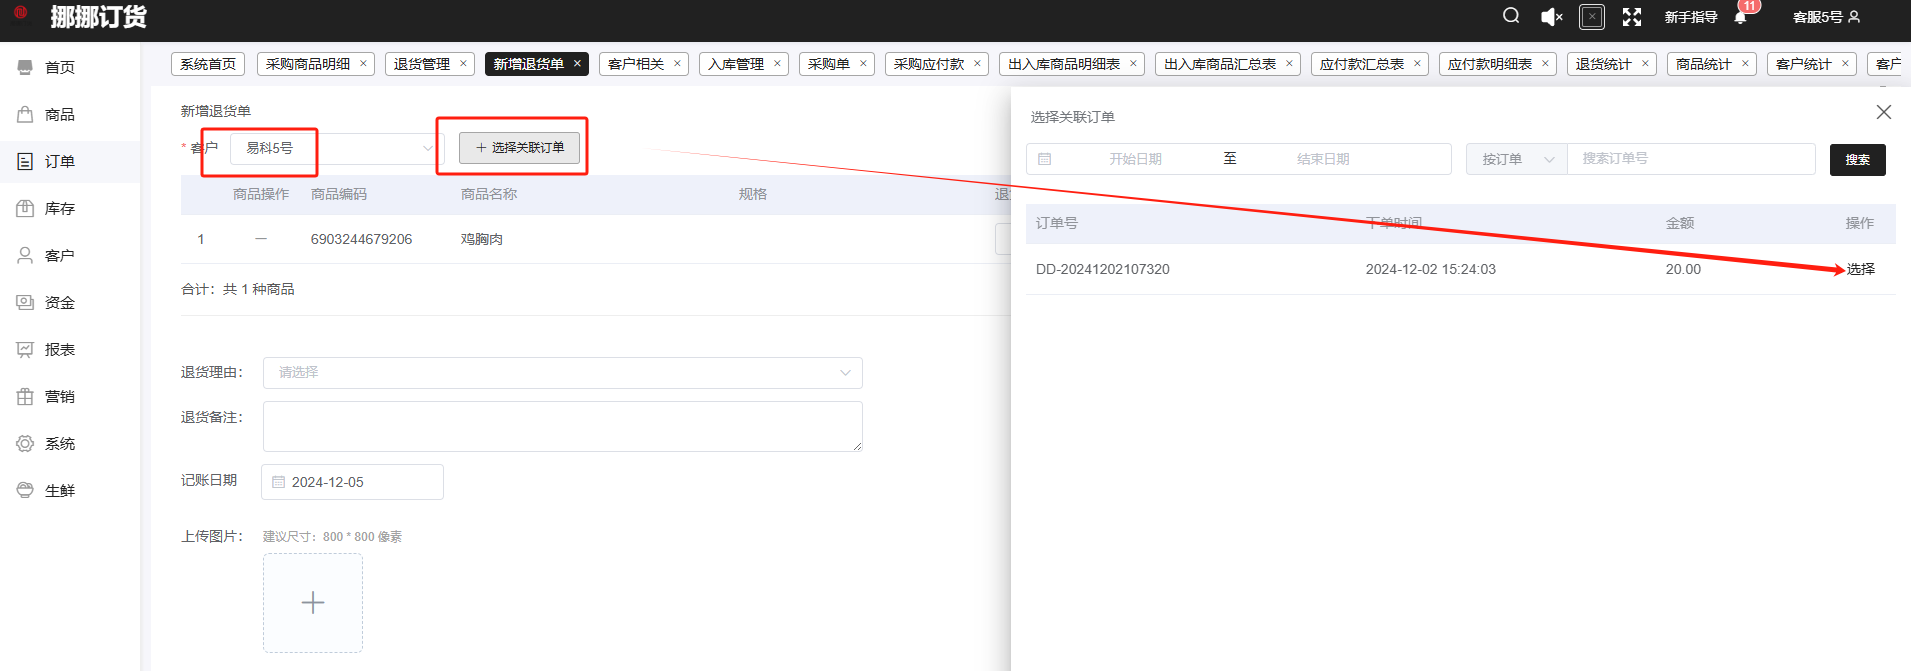The image size is (1911, 671).
Task: Open notifications bell icon
Action: (1740, 17)
